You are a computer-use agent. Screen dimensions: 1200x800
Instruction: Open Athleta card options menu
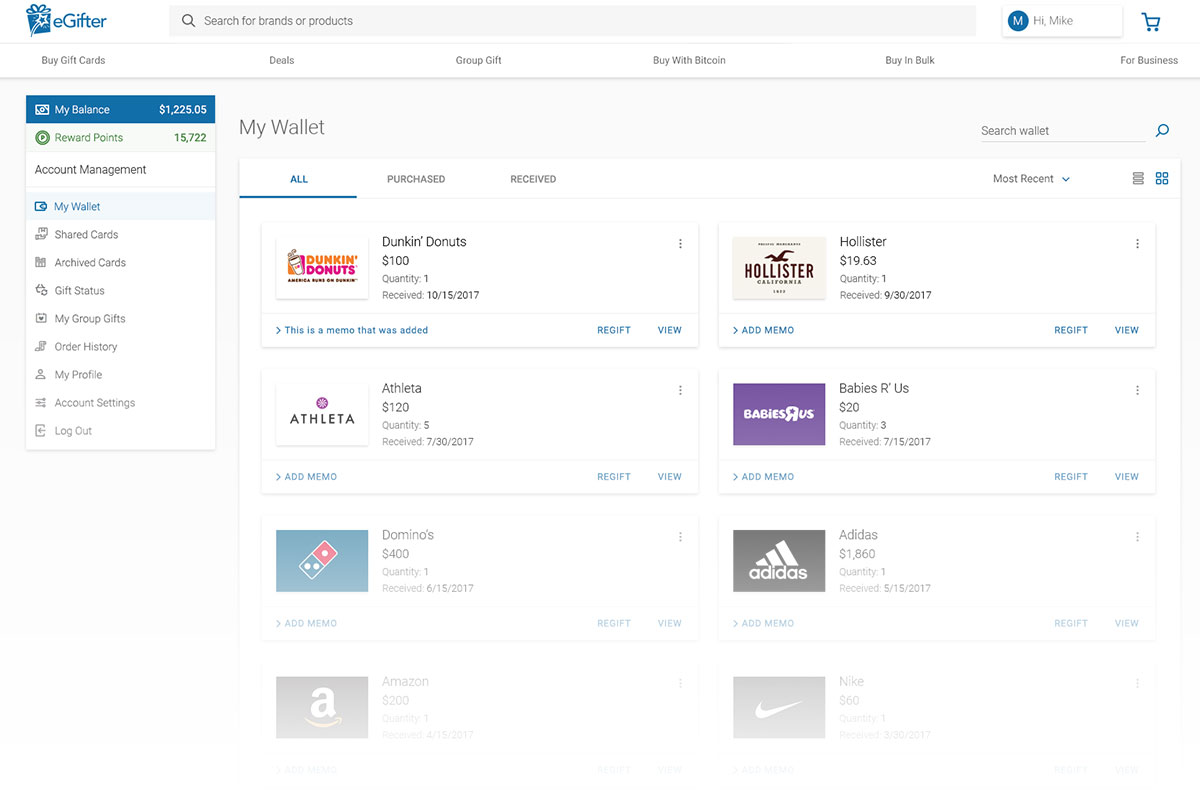[x=680, y=391]
